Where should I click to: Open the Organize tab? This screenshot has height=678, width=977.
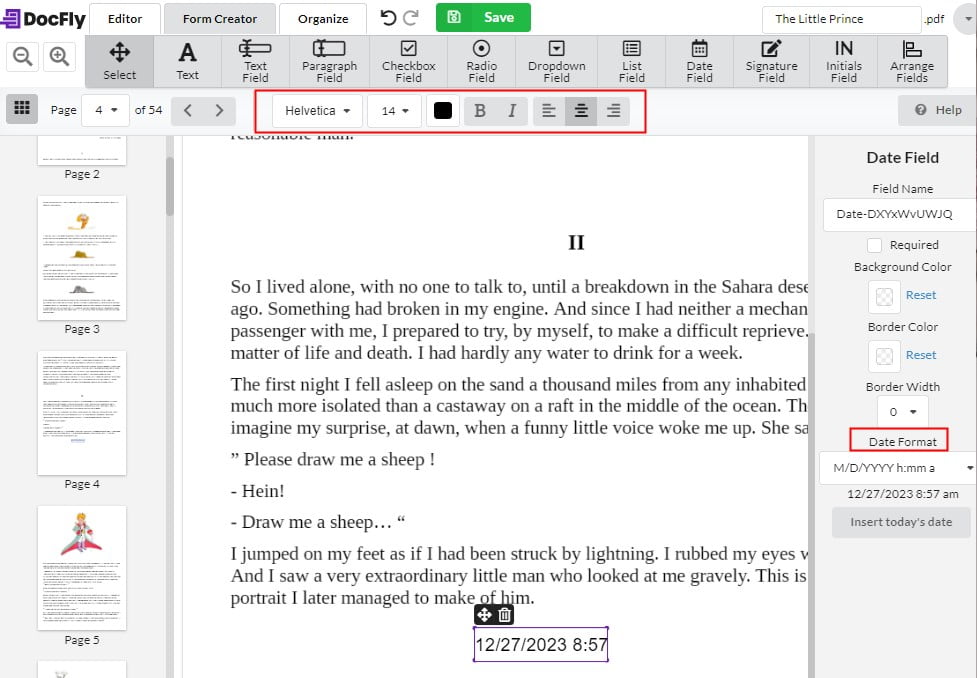[x=322, y=17]
